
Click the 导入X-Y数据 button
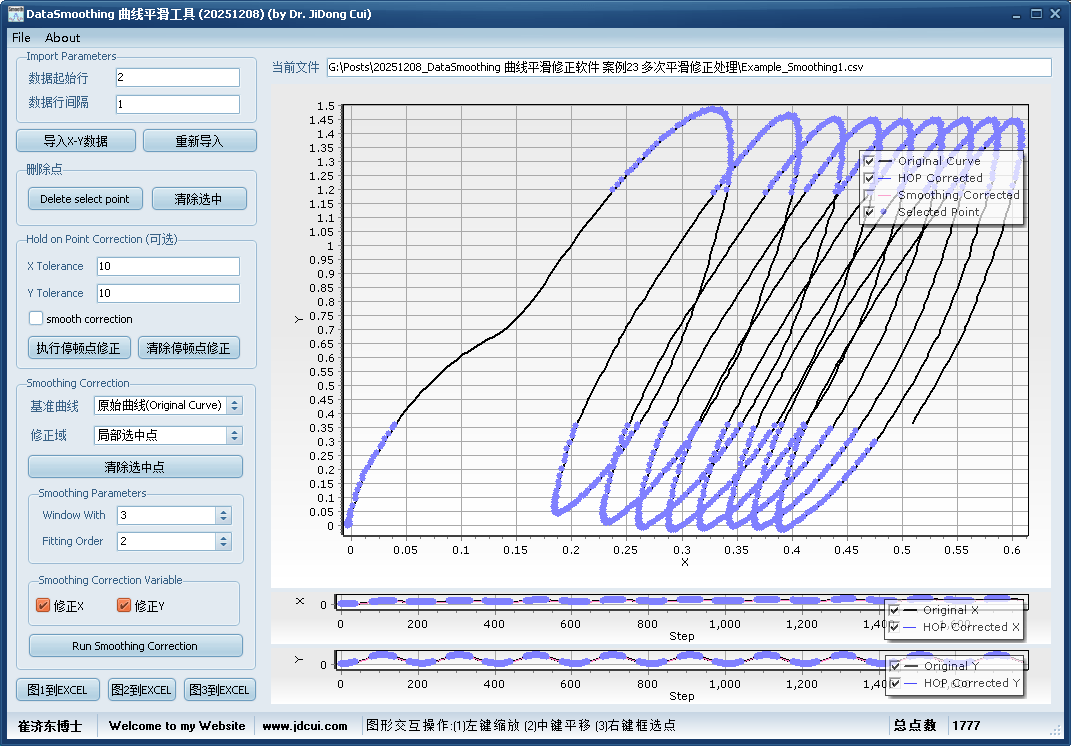click(76, 141)
